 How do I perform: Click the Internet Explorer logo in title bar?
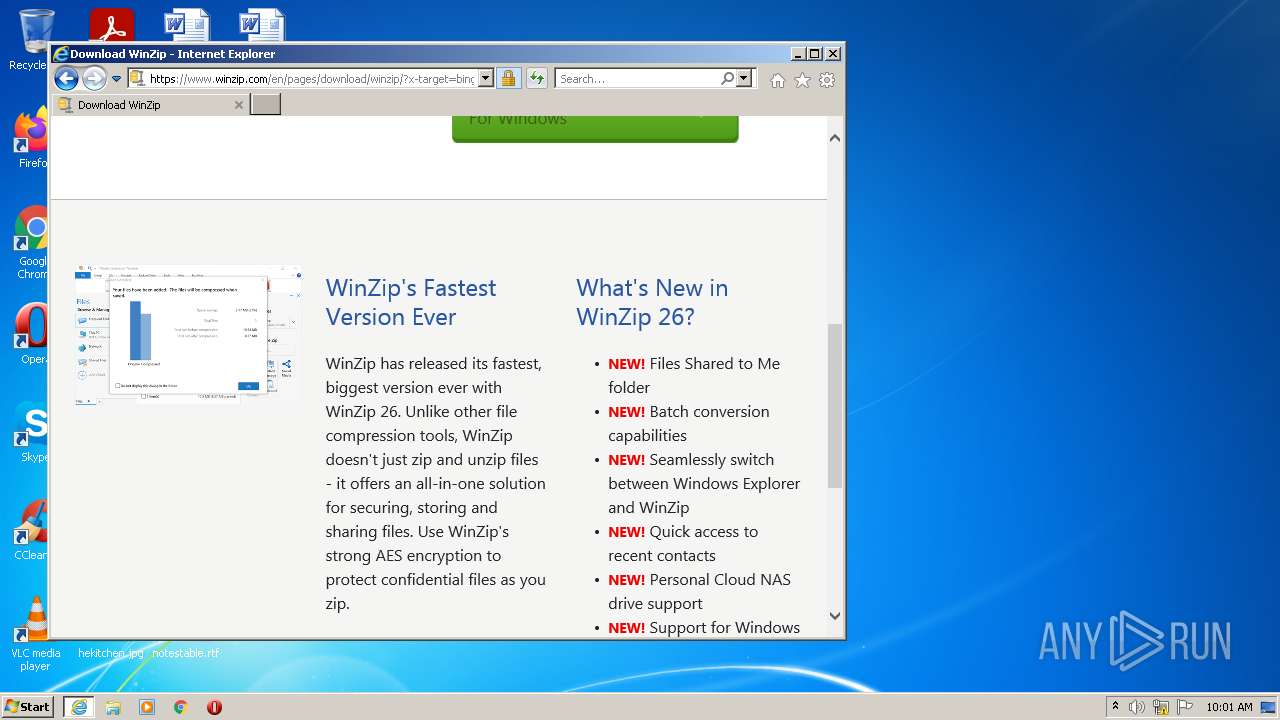(60, 54)
